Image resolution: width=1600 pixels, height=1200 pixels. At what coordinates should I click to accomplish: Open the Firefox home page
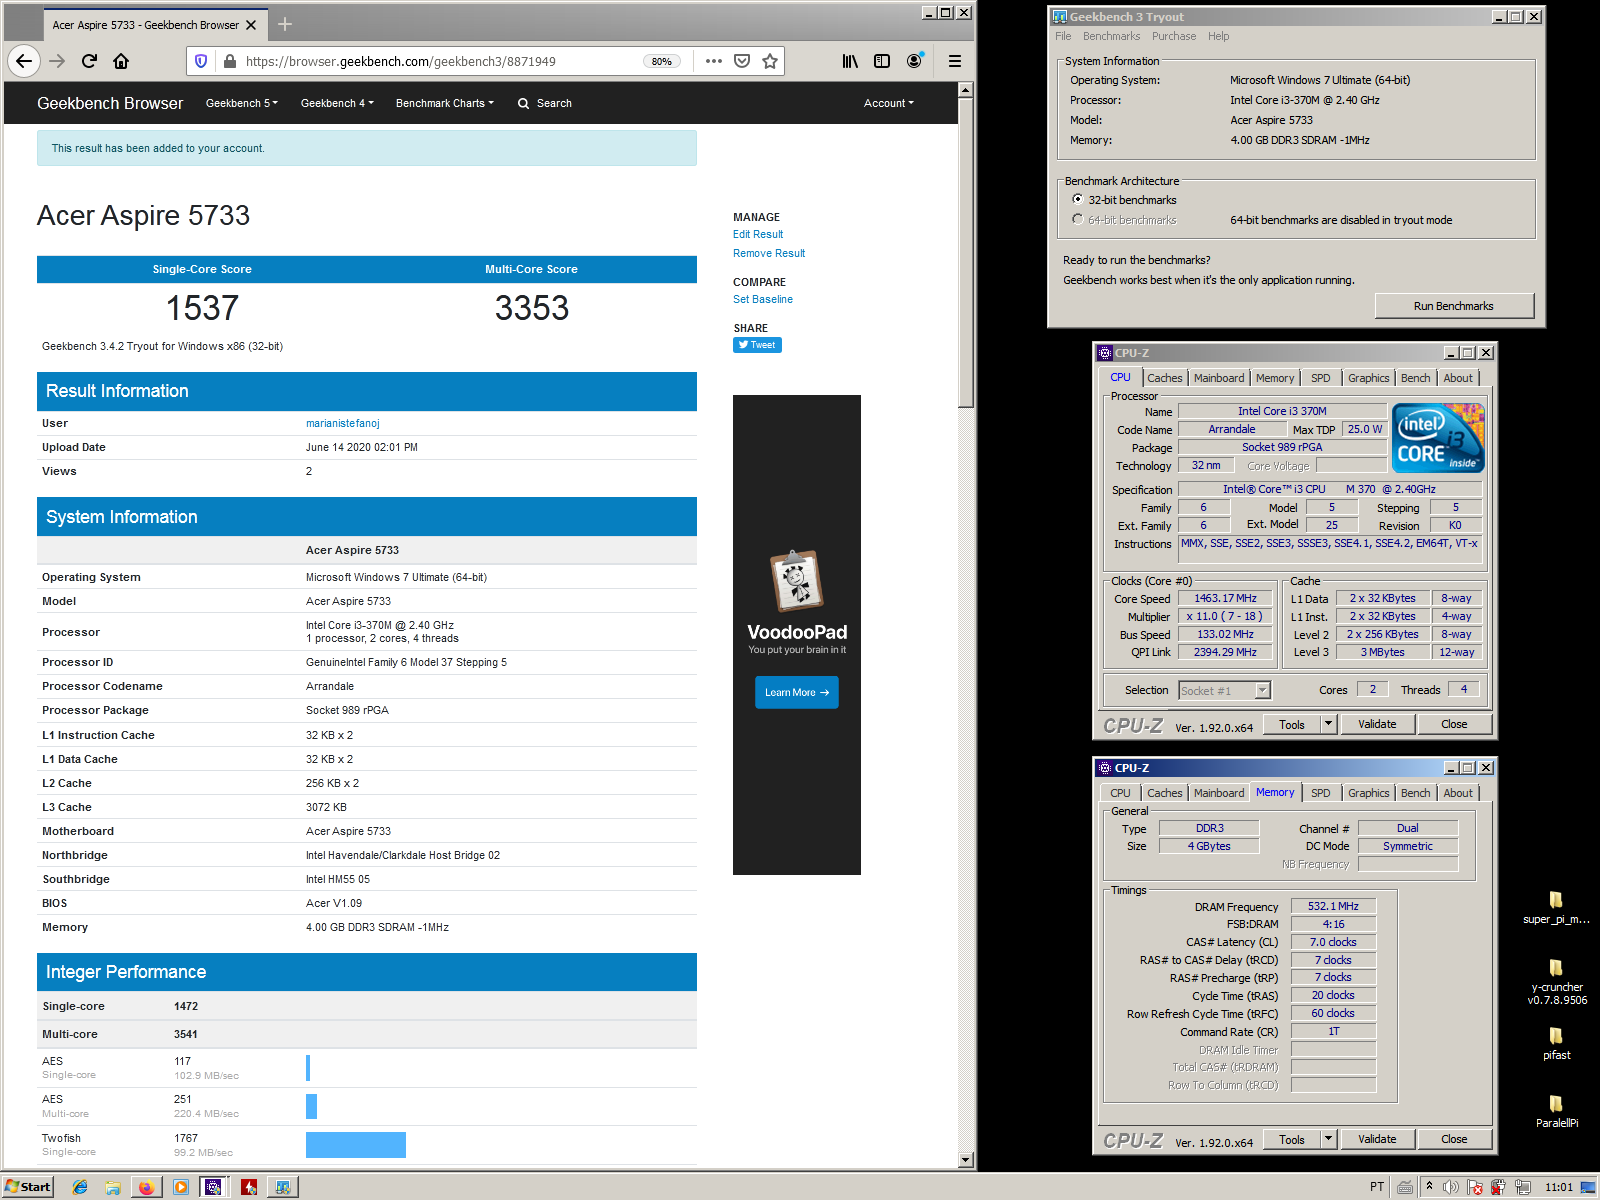pyautogui.click(x=121, y=61)
